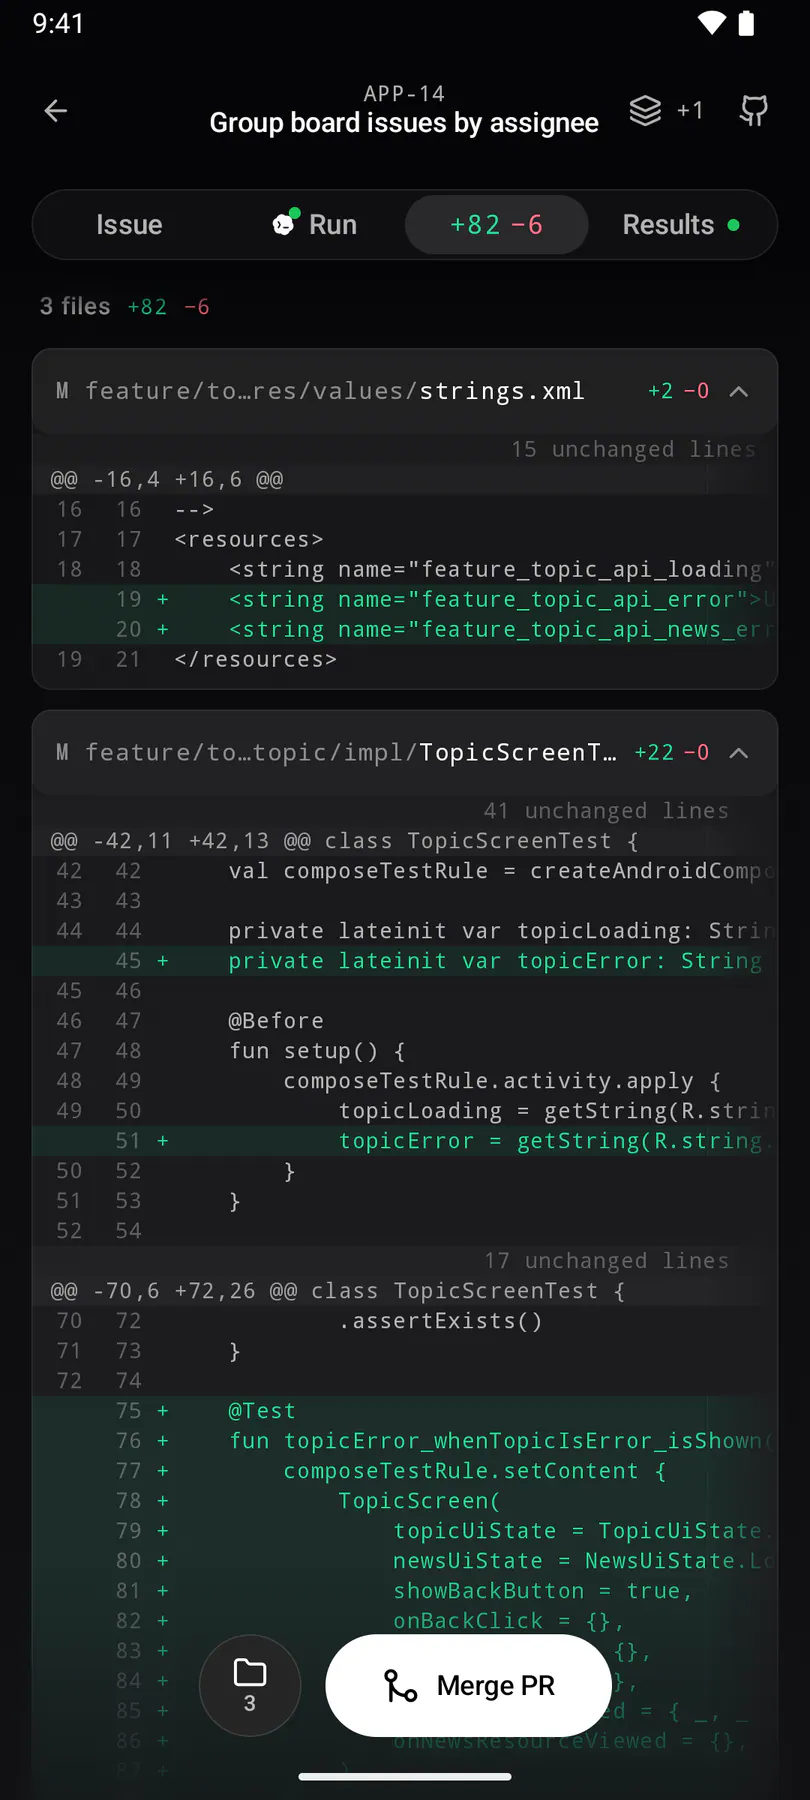Viewport: 810px width, 1800px height.
Task: Collapse the TopicScreenTest file diff
Action: point(739,752)
